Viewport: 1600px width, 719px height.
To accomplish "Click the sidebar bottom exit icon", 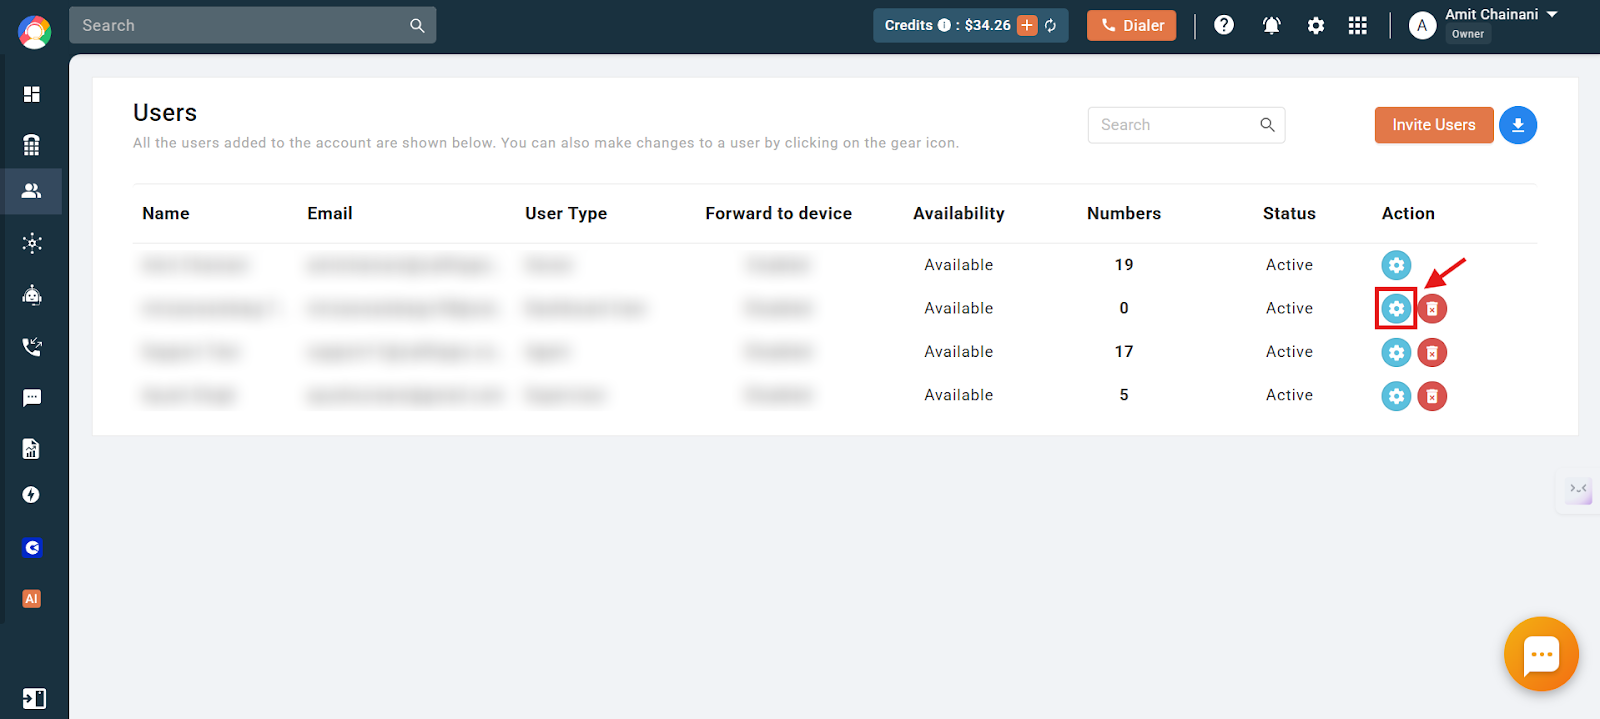I will click(x=33, y=698).
